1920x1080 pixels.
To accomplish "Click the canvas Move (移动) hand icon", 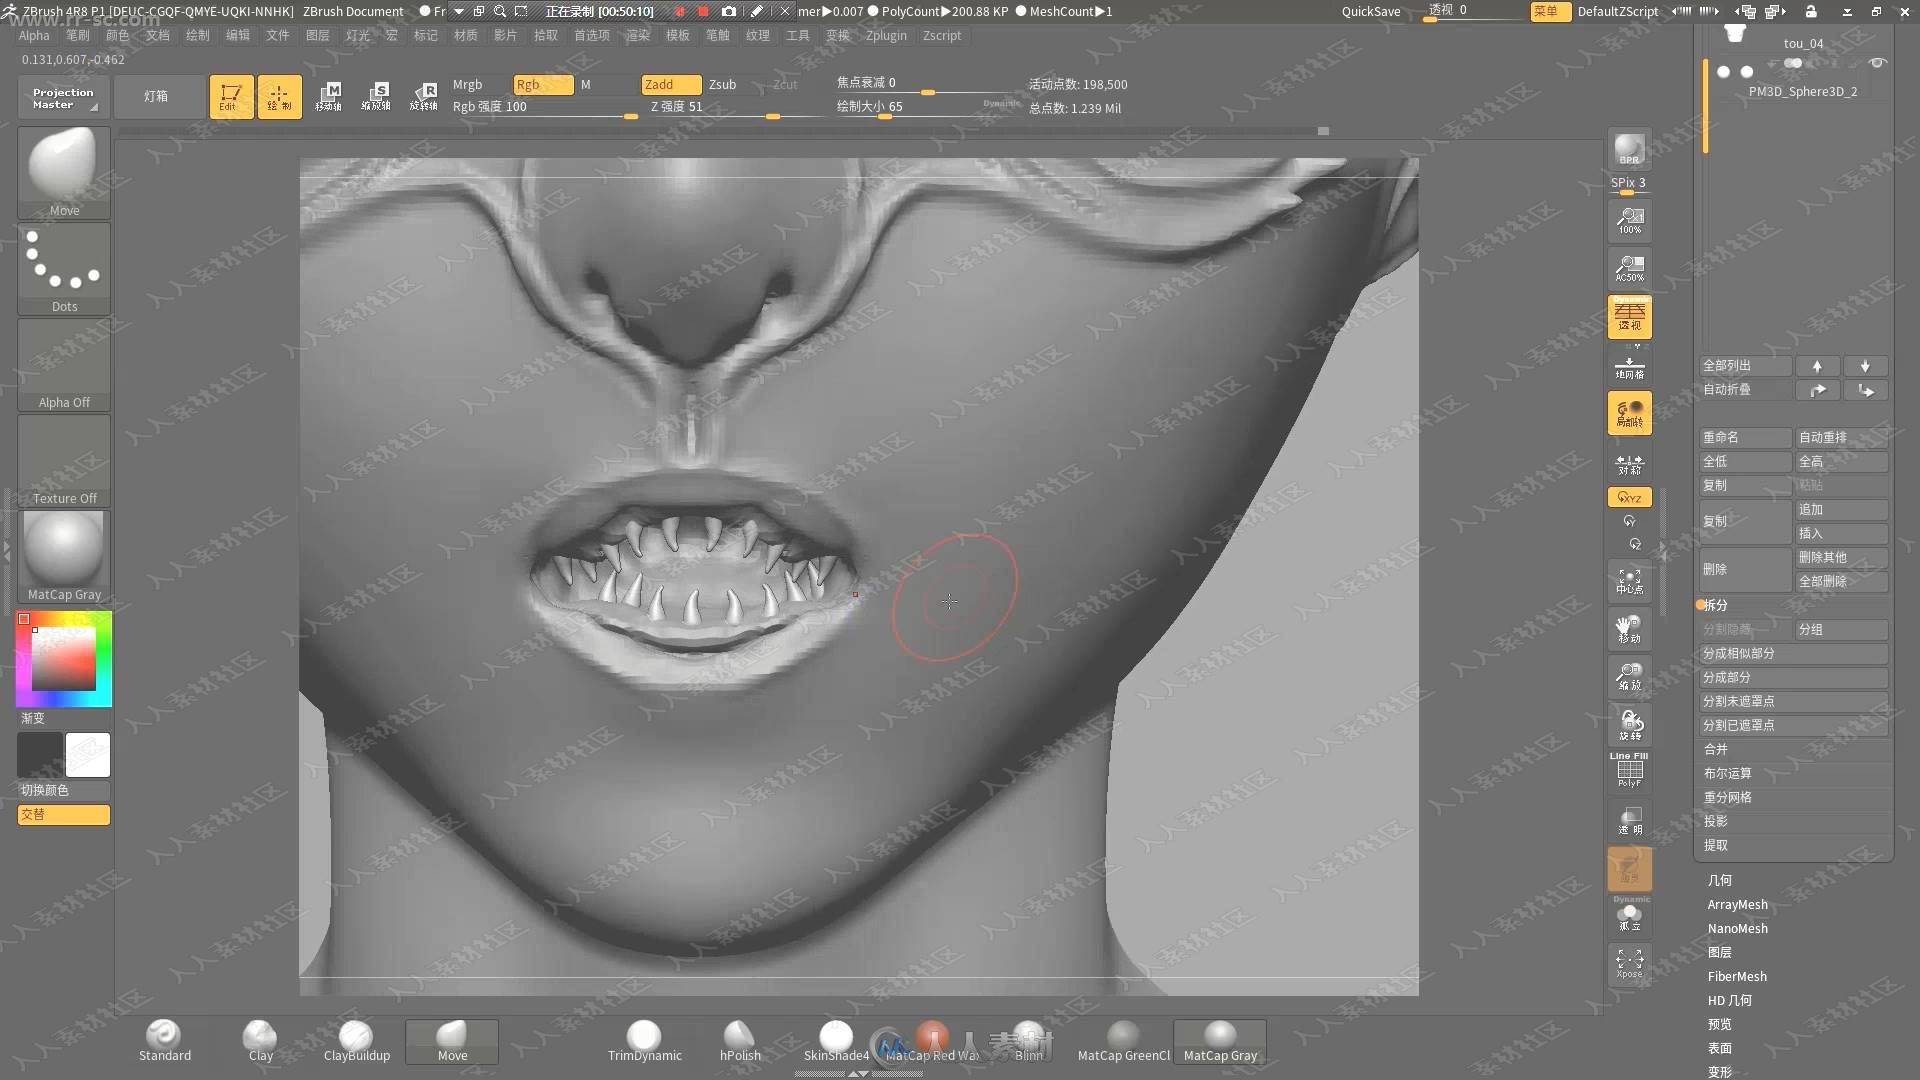I will 1629,629.
